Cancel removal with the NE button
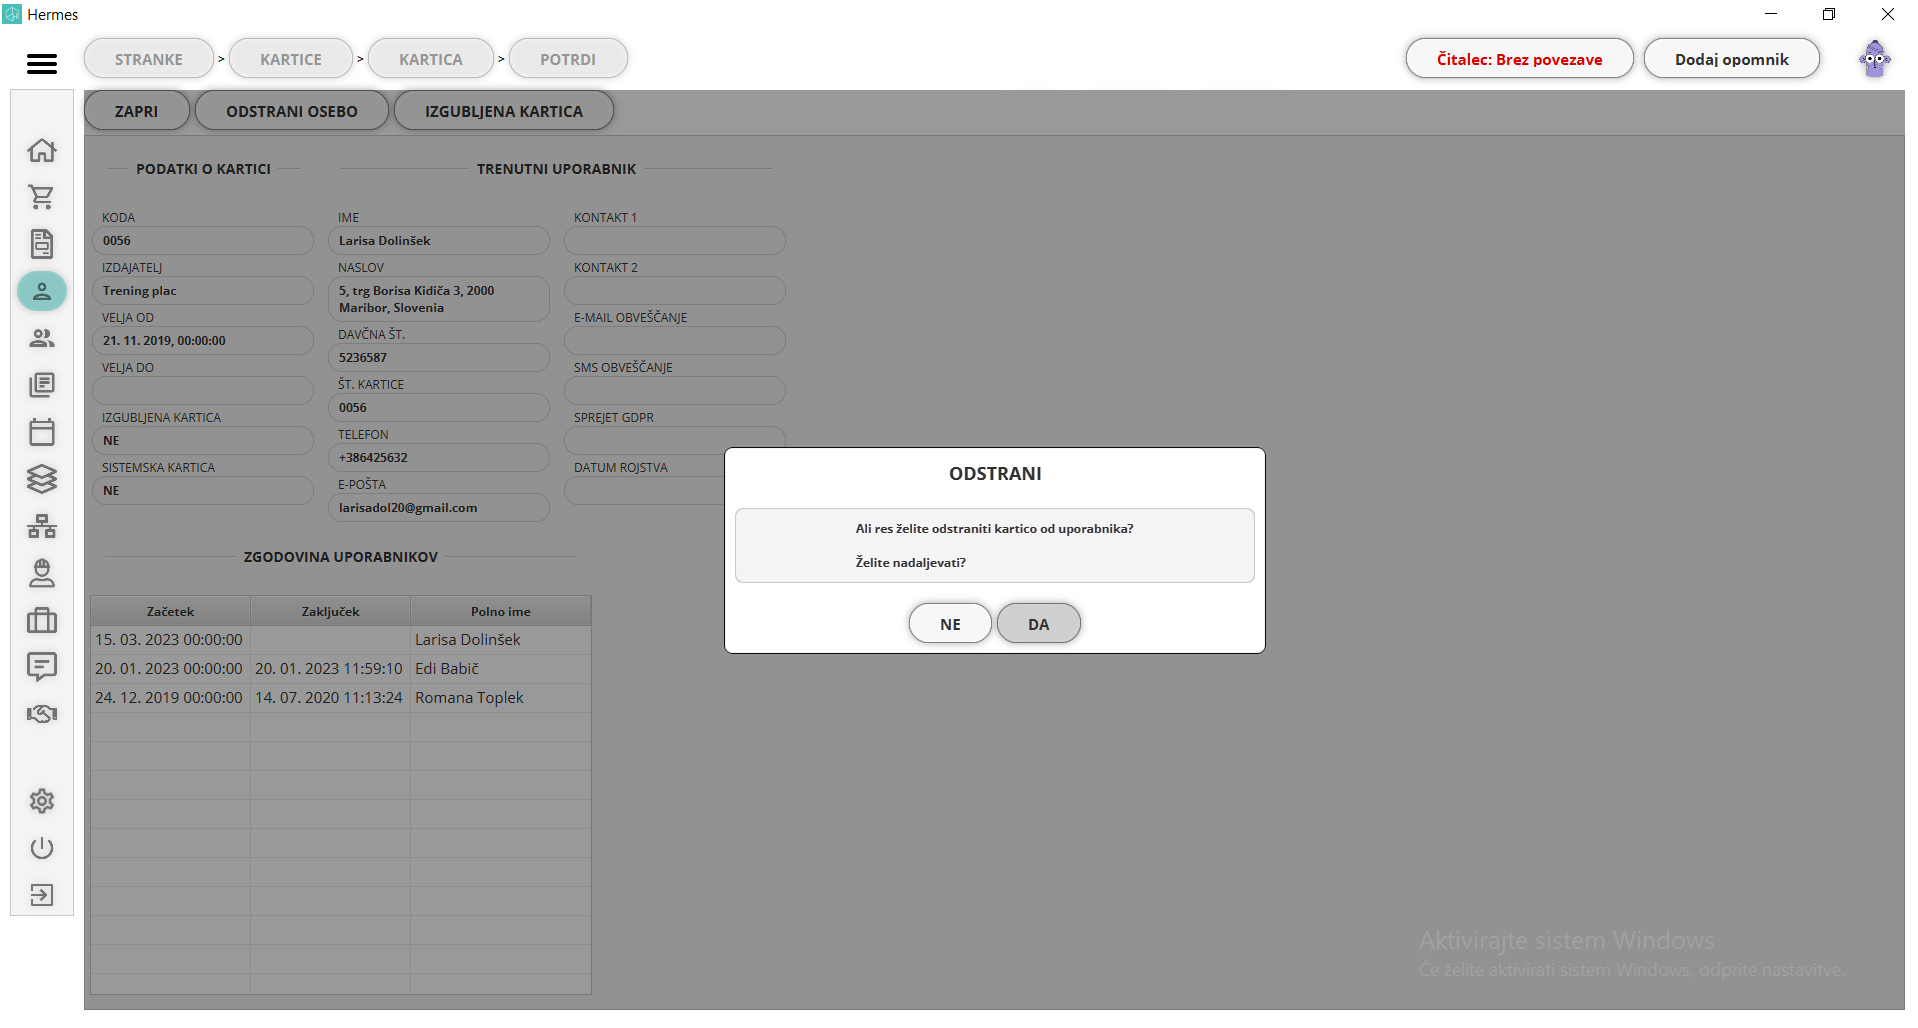This screenshot has width=1918, height=1028. click(x=950, y=624)
